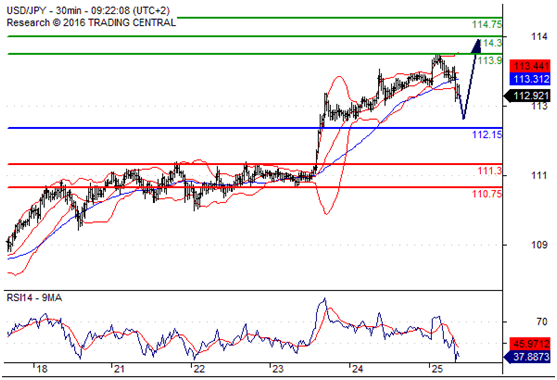This screenshot has height=380, width=557.
Task: Select the date marker 23 on time axis
Action: pos(278,369)
